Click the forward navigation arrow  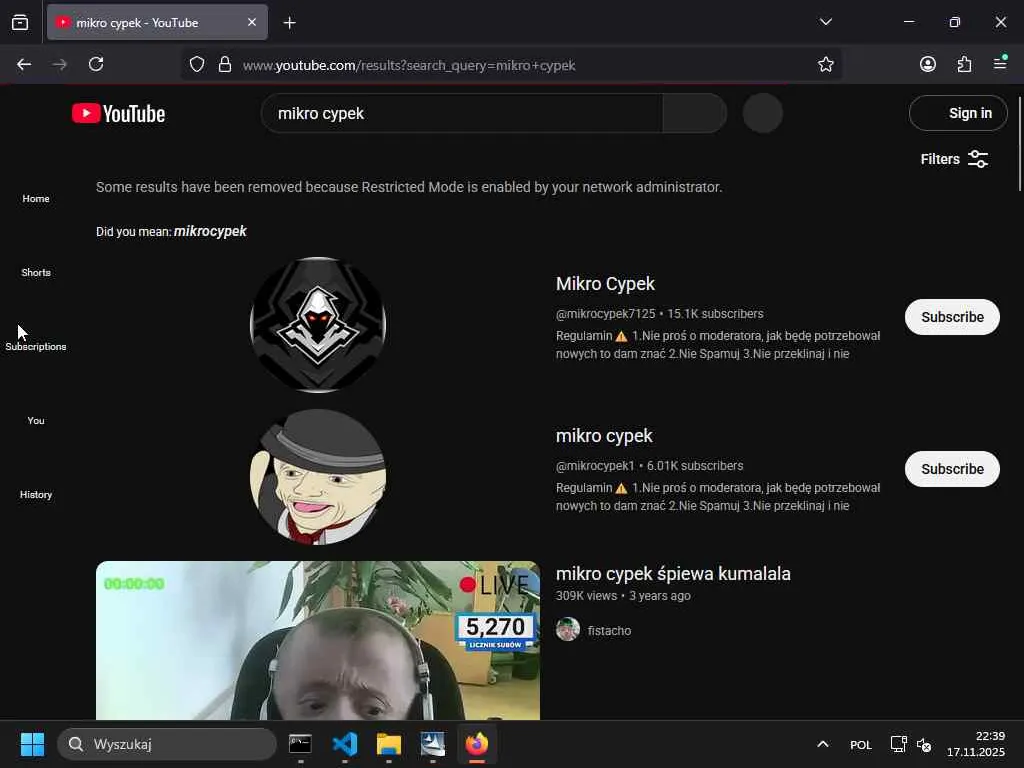tap(59, 65)
